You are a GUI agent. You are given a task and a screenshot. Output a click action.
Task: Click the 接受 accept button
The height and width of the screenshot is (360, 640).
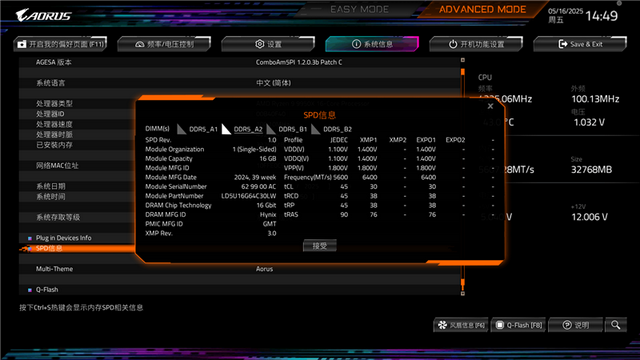click(320, 245)
